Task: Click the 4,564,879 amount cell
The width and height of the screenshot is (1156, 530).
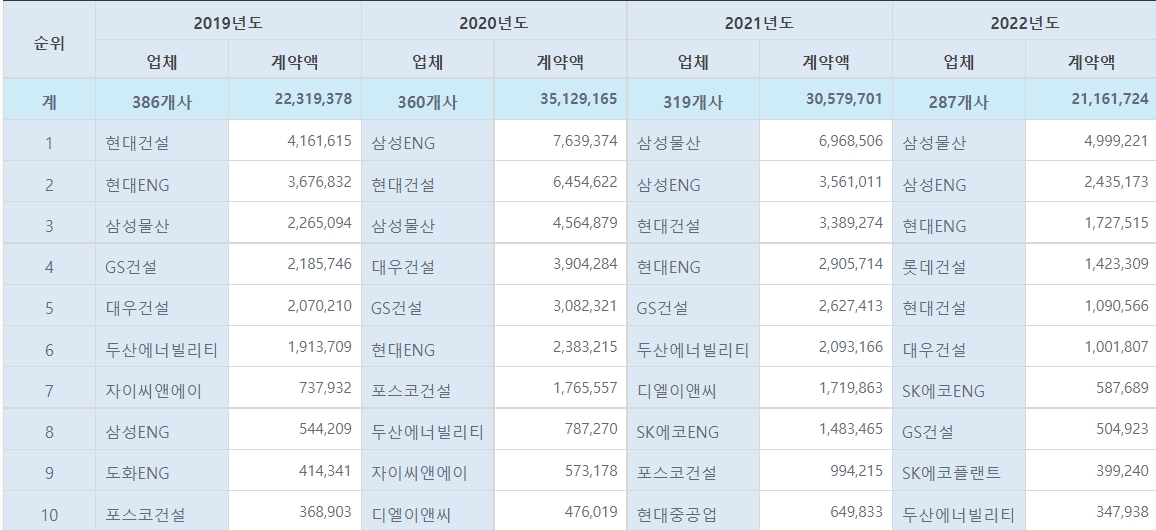Action: [560, 223]
